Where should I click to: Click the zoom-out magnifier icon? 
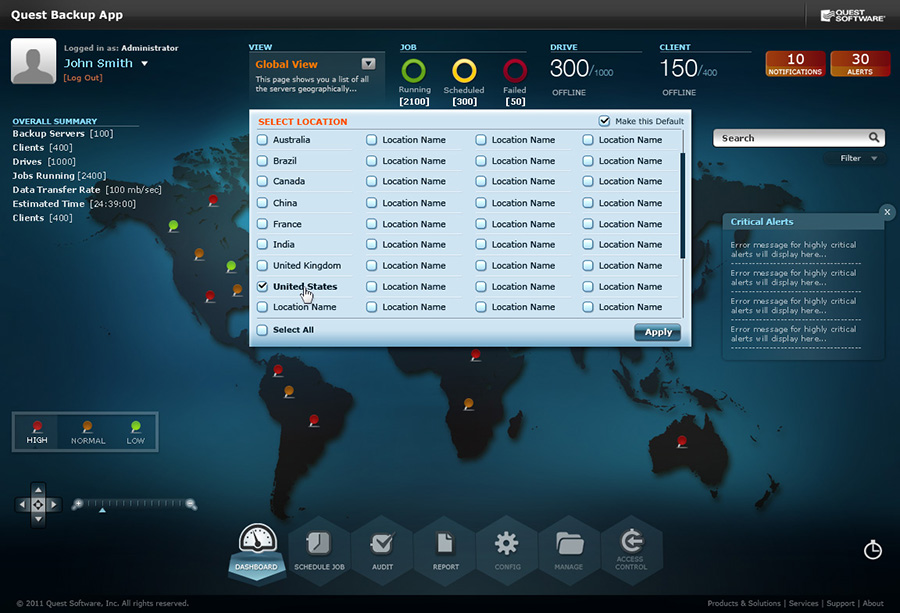(x=191, y=504)
